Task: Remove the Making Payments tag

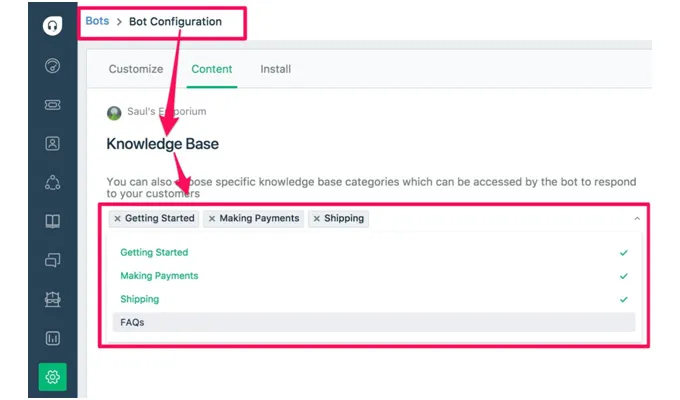Action: coord(212,218)
